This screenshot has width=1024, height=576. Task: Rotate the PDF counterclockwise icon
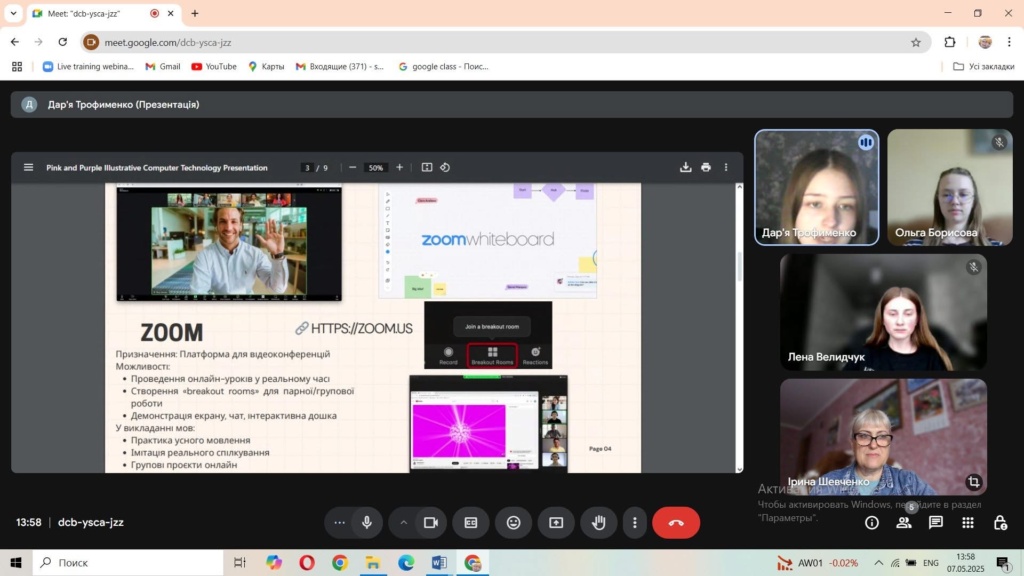[x=445, y=167]
